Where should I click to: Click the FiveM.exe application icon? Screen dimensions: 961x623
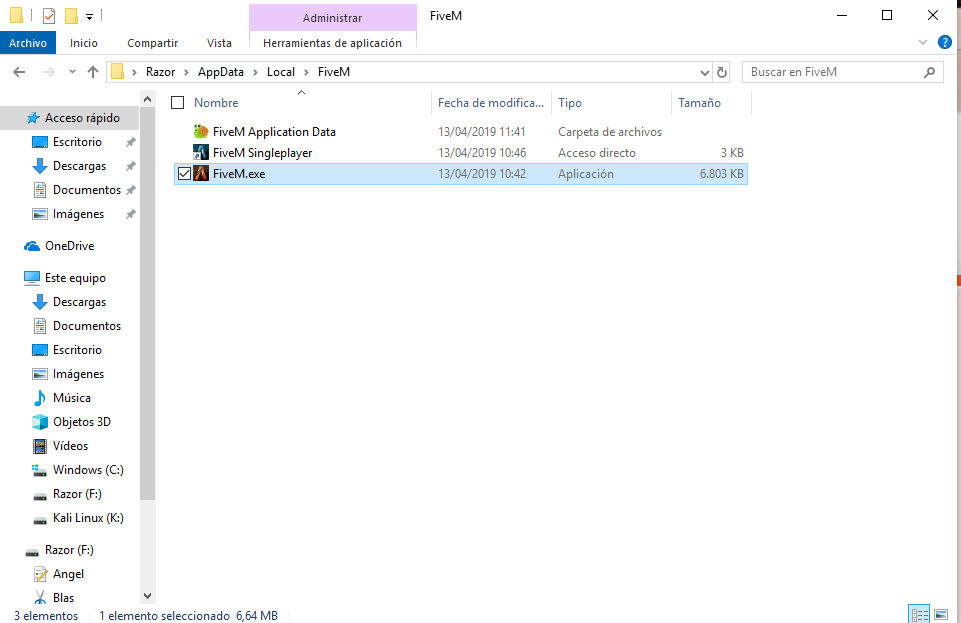coord(201,173)
